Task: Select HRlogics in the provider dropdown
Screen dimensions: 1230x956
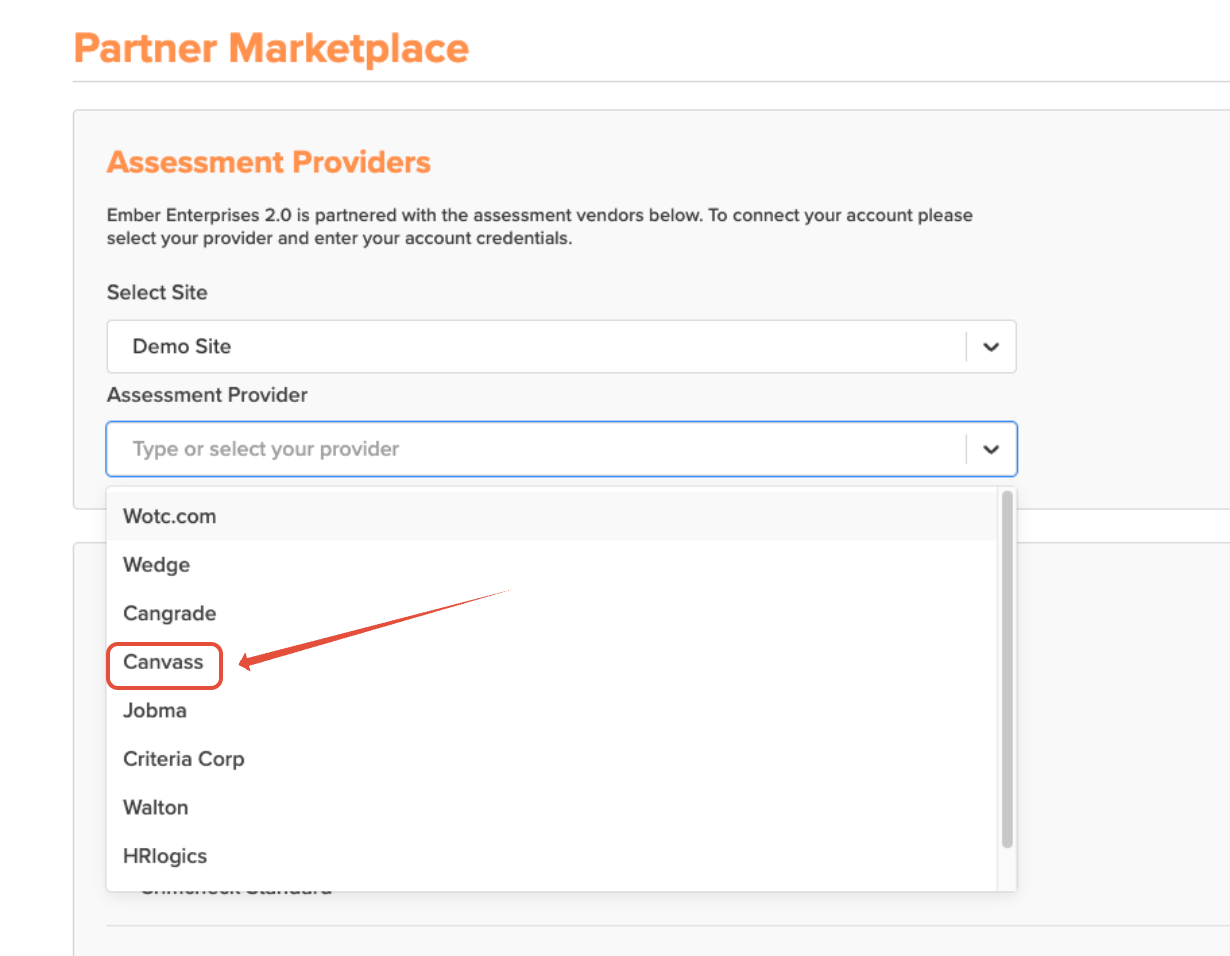Action: (551, 856)
